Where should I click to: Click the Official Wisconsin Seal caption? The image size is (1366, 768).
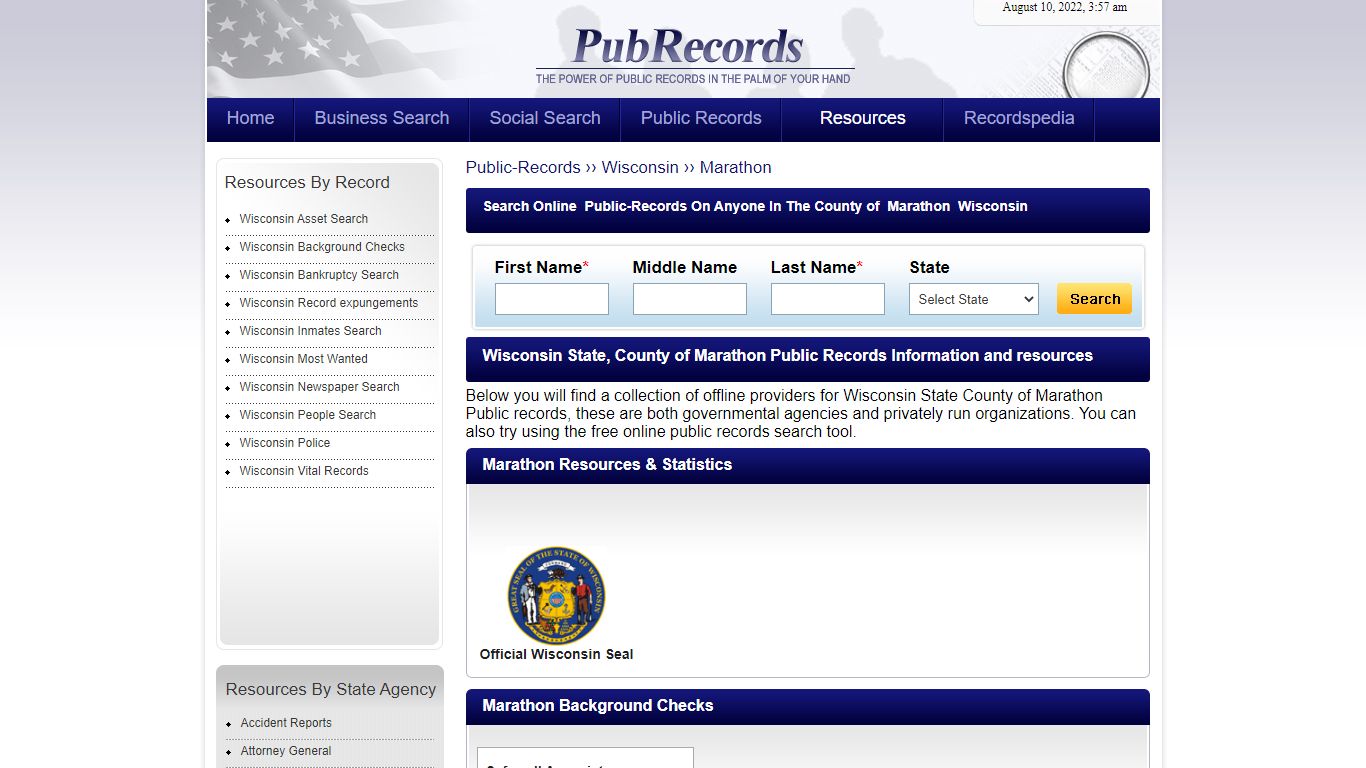(556, 654)
